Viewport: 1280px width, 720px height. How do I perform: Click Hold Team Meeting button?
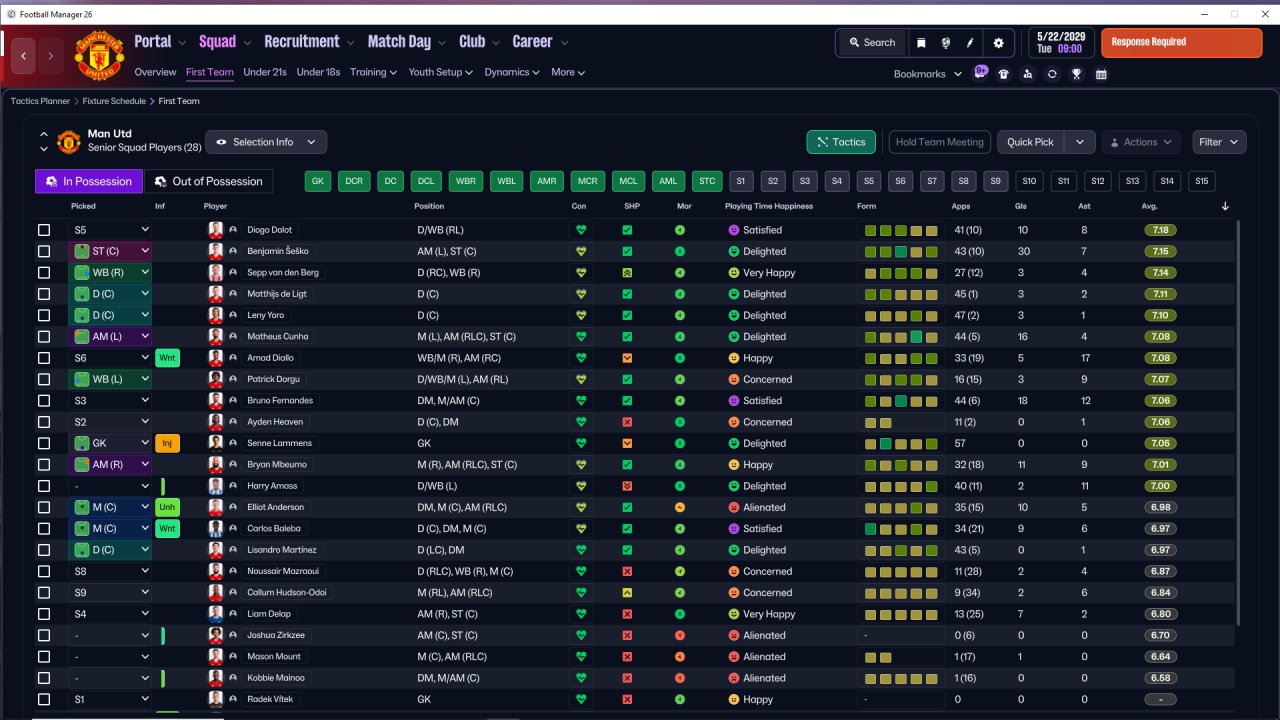pyautogui.click(x=940, y=142)
